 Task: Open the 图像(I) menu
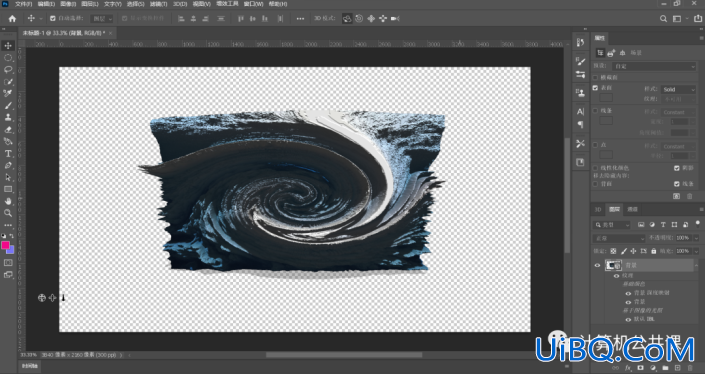tap(68, 4)
